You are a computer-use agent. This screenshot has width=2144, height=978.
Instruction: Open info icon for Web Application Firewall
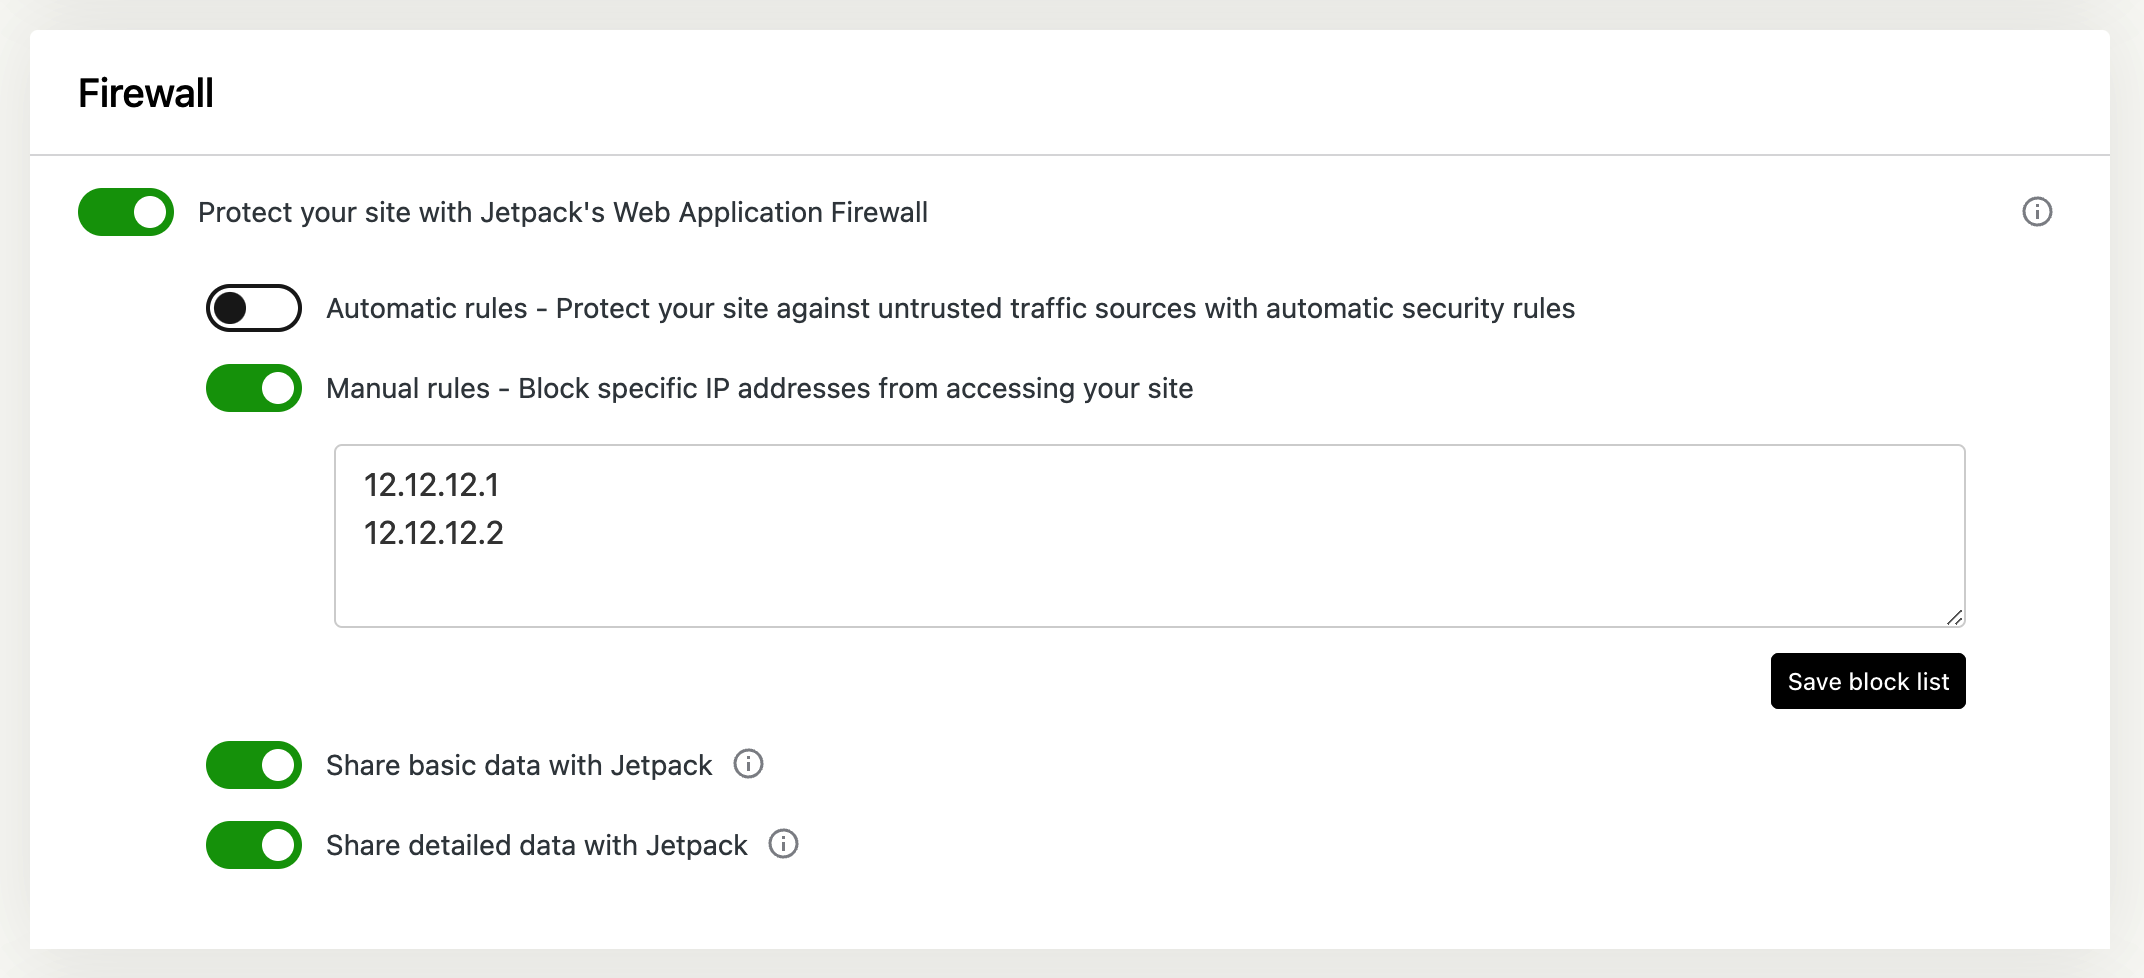click(2037, 212)
